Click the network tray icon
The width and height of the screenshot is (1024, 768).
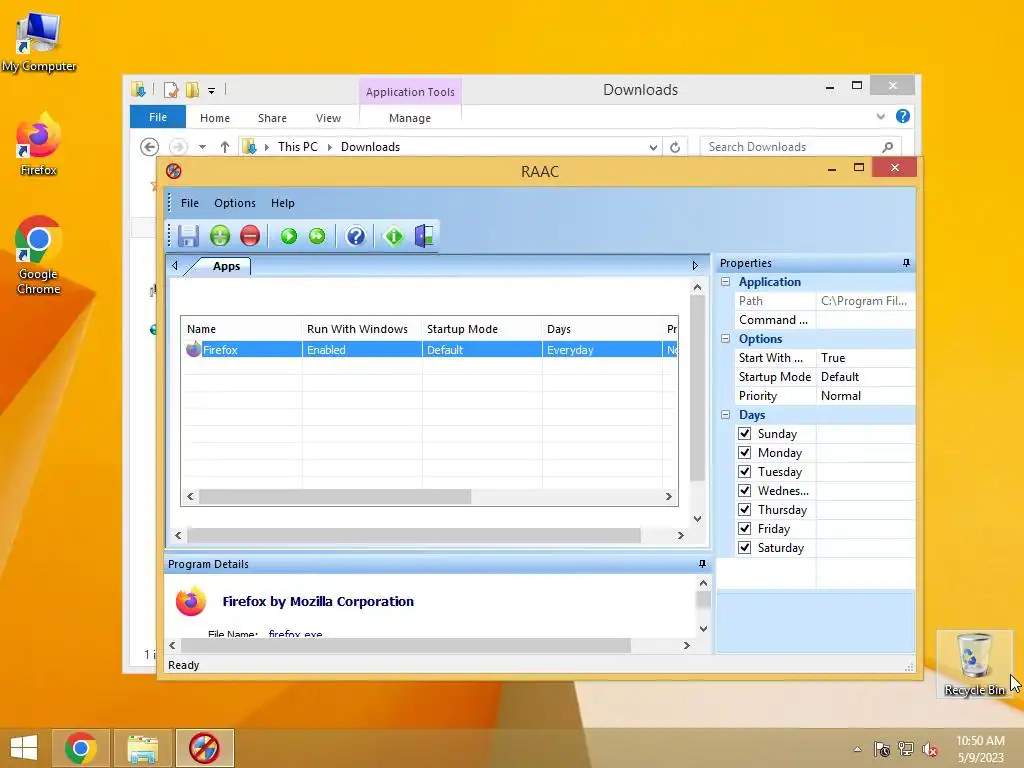click(x=906, y=749)
